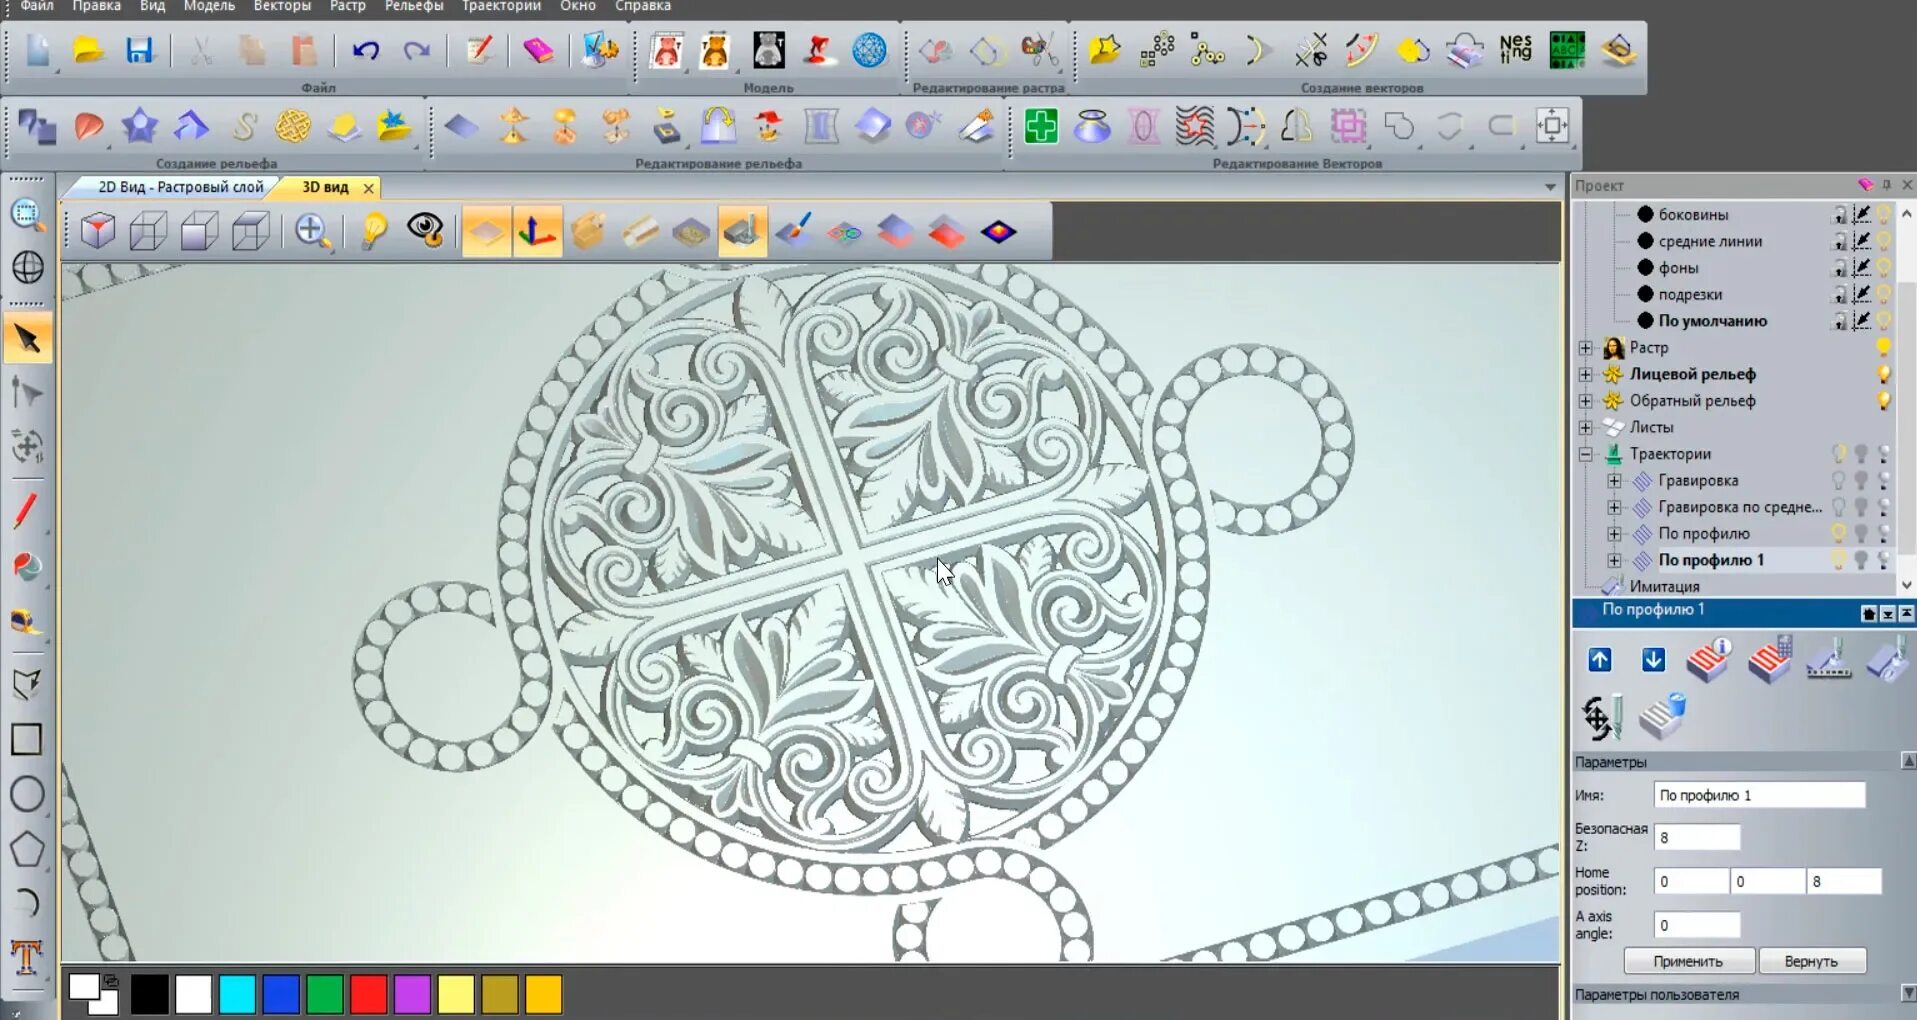Choose the rectangle drawing tool
The width and height of the screenshot is (1917, 1020).
[x=26, y=739]
